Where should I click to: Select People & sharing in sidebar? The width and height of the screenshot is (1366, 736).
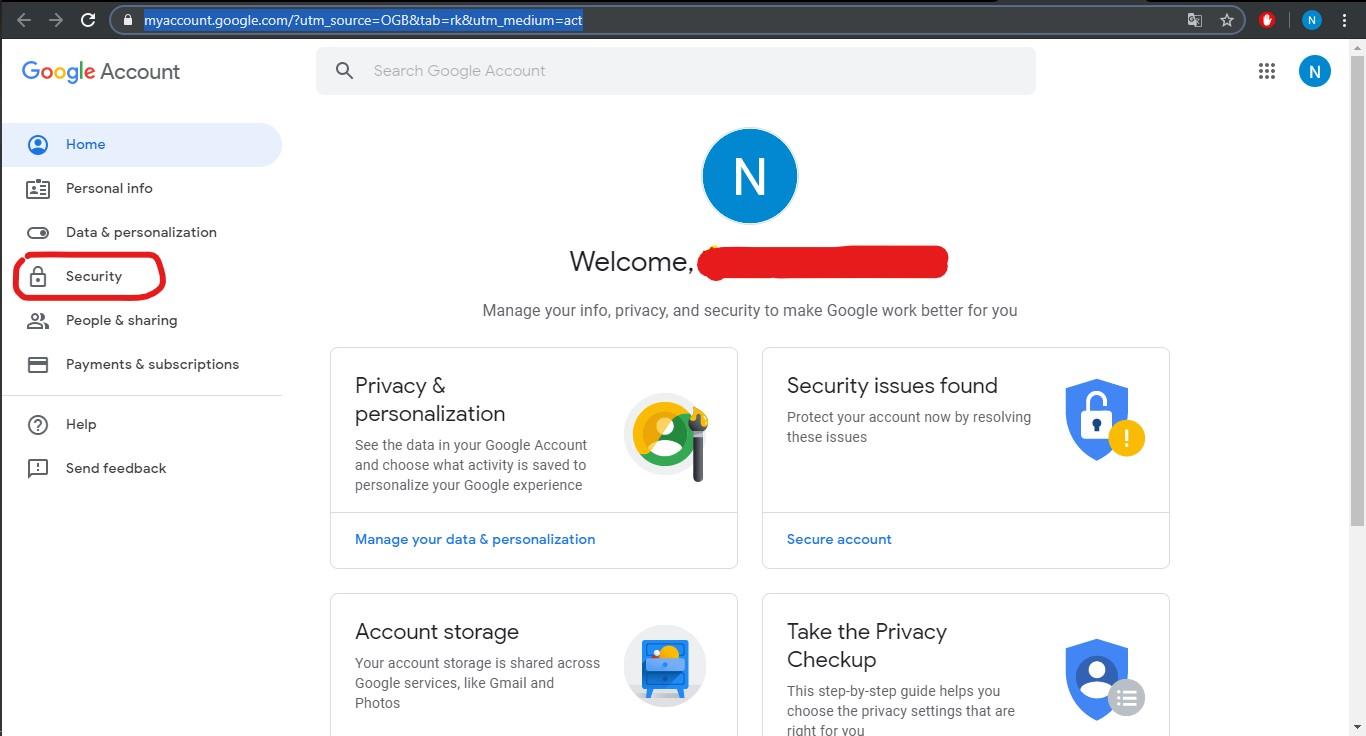[121, 320]
